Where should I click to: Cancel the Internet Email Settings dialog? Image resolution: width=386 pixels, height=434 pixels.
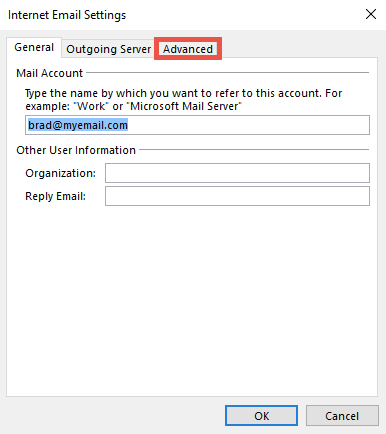coord(342,416)
